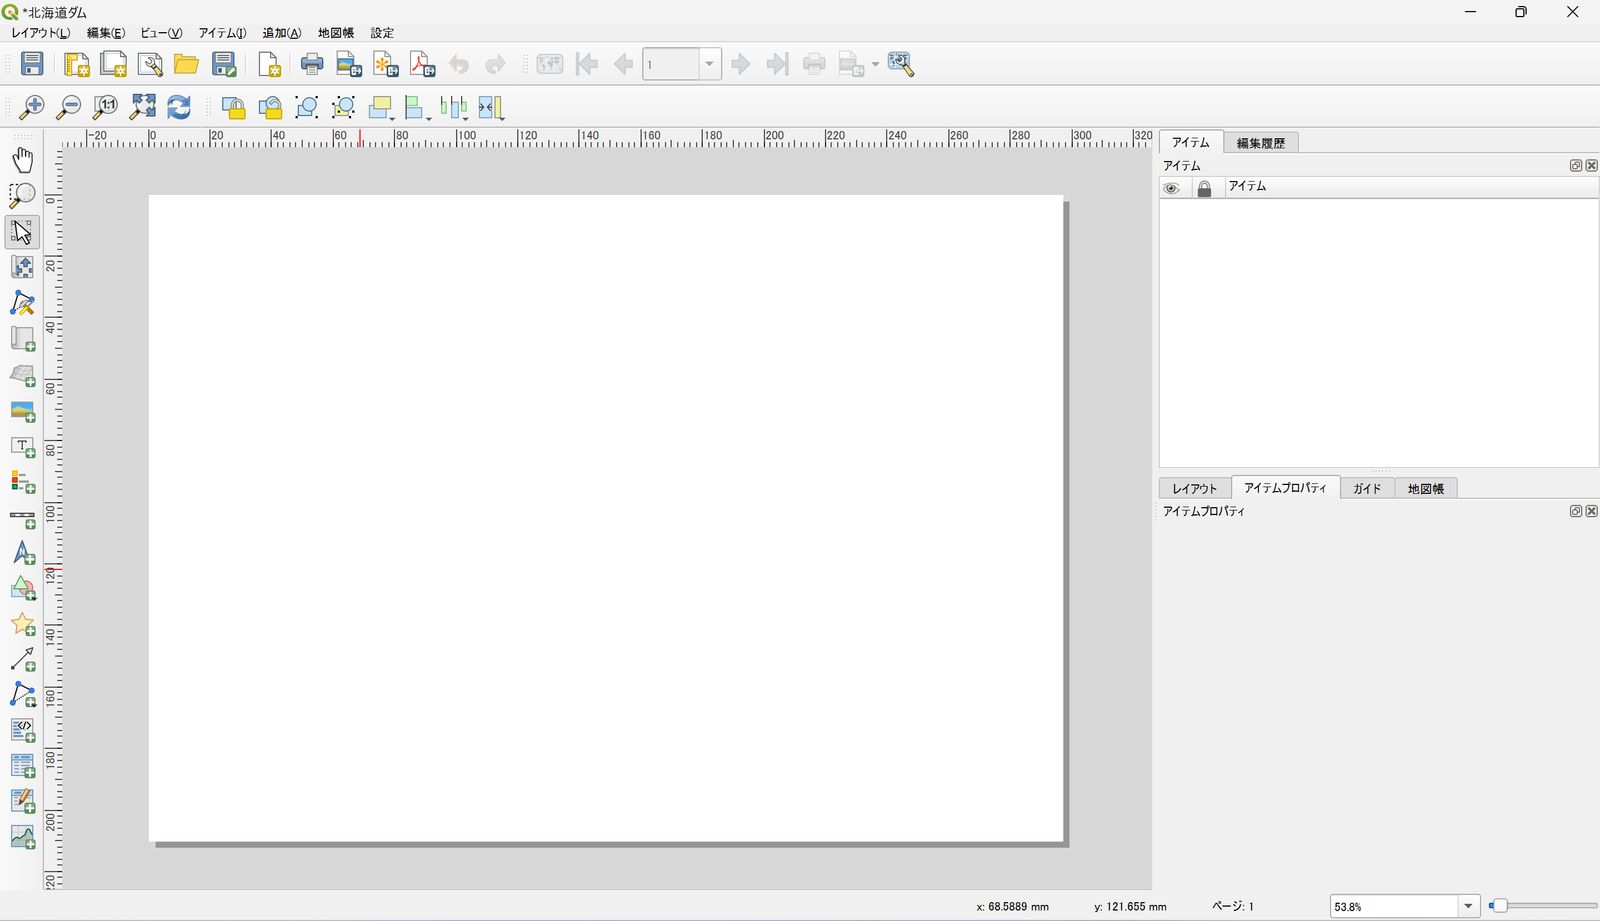Add a new map to layout
Viewport: 1600px width, 921px height.
pyautogui.click(x=22, y=339)
